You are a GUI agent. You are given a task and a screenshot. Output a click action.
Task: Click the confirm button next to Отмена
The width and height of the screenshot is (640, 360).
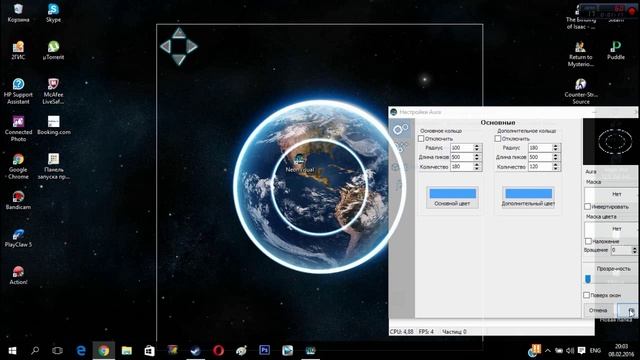click(628, 310)
